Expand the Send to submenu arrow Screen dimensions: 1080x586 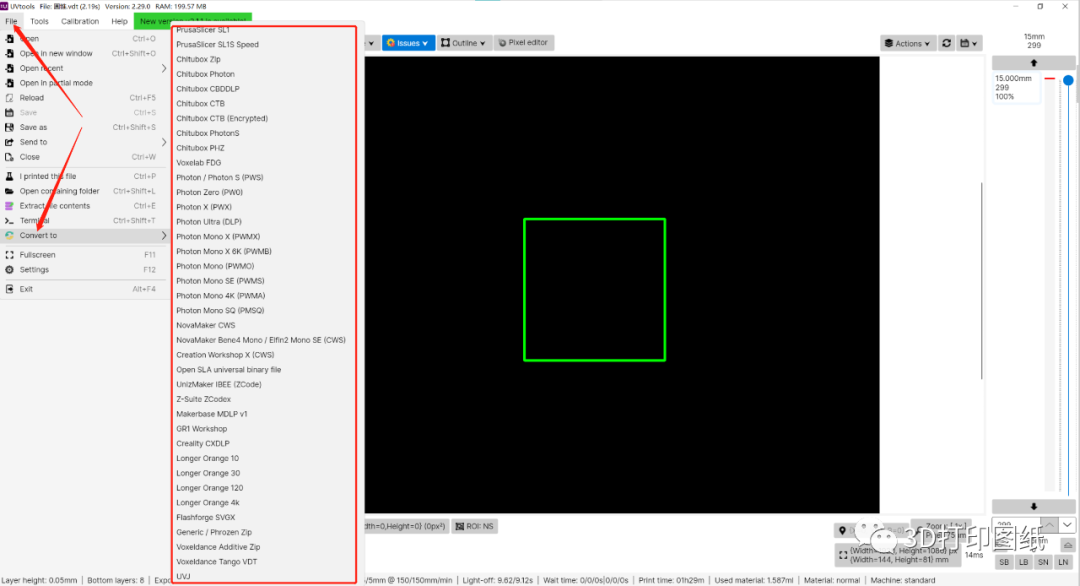[164, 142]
